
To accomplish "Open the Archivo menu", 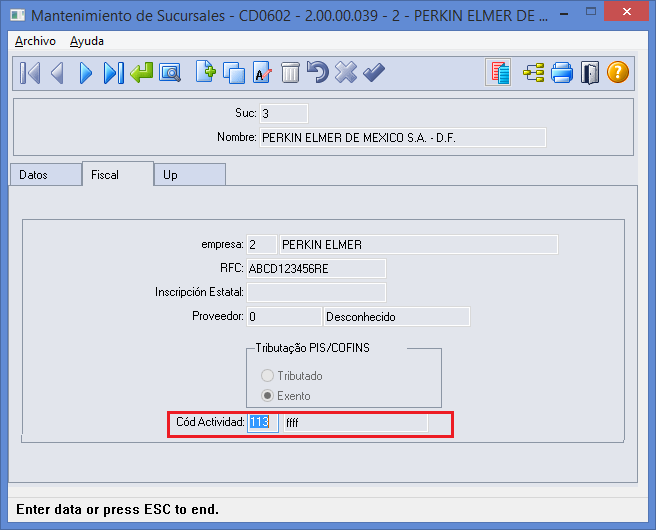I will click(35, 41).
